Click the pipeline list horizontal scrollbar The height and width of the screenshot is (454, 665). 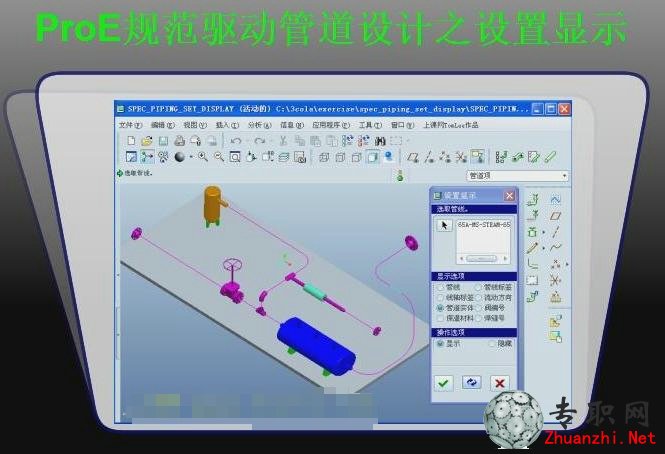pyautogui.click(x=483, y=258)
